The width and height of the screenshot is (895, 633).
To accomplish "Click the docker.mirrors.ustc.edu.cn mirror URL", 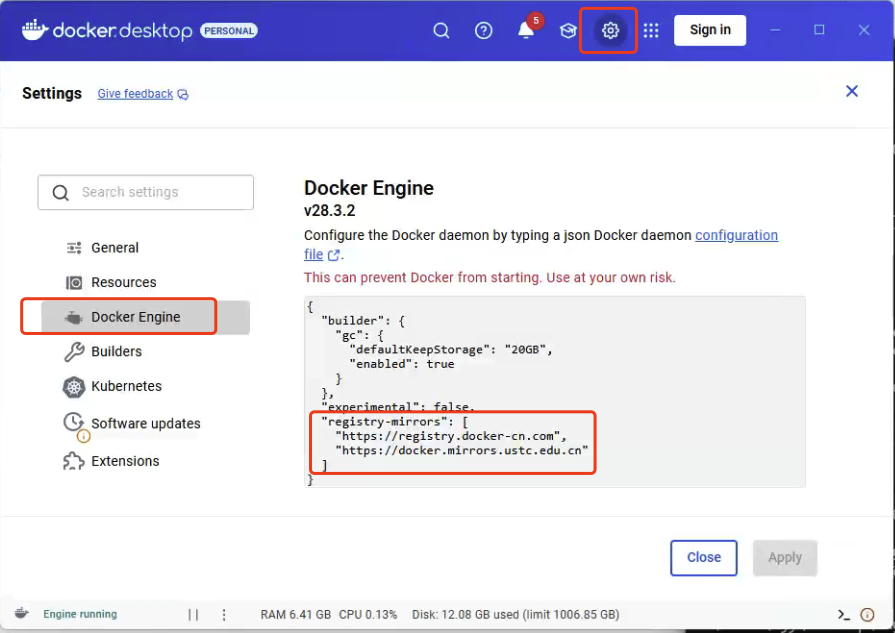I will click(x=462, y=450).
